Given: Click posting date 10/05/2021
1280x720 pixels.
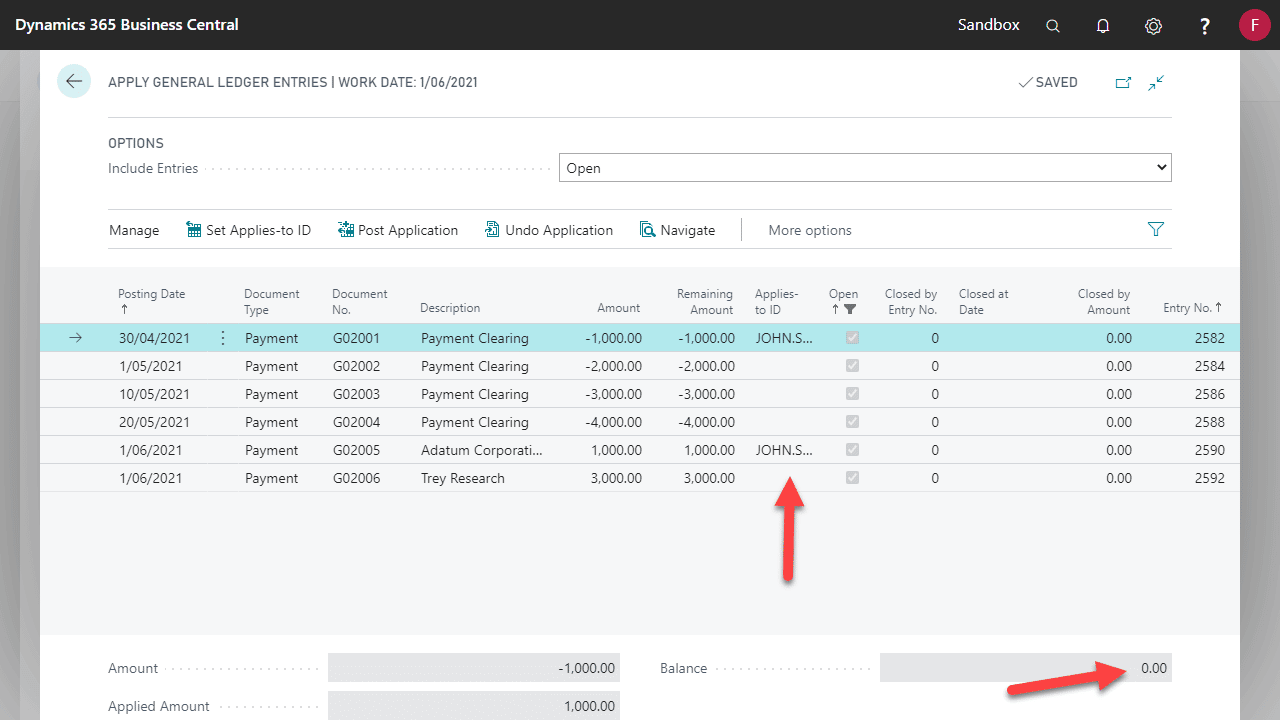Looking at the screenshot, I should pyautogui.click(x=154, y=394).
